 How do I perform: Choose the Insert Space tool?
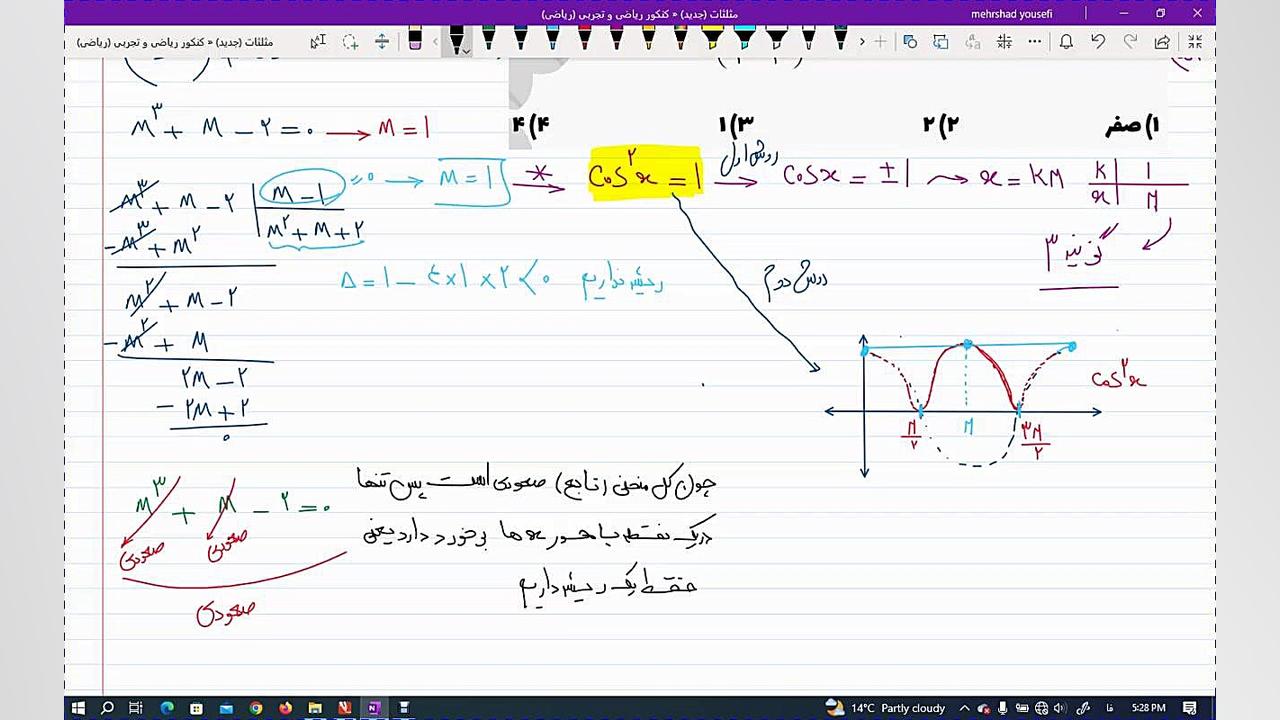(382, 42)
